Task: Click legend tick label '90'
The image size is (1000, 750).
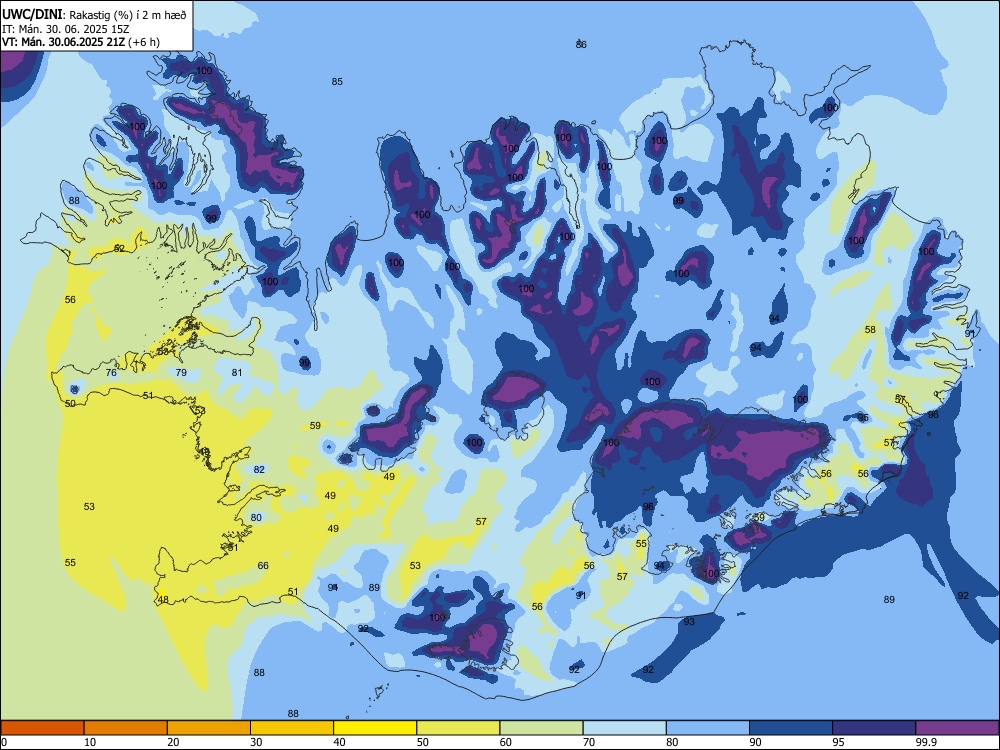Action: coord(756,742)
